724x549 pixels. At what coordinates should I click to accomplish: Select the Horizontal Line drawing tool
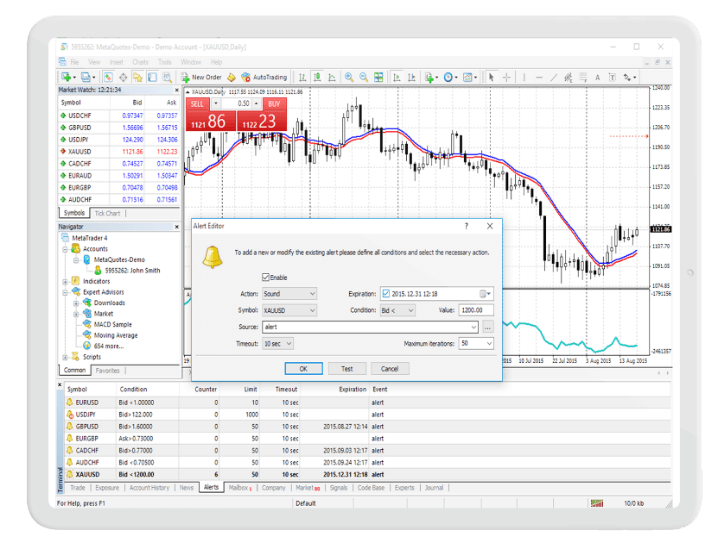tap(539, 77)
